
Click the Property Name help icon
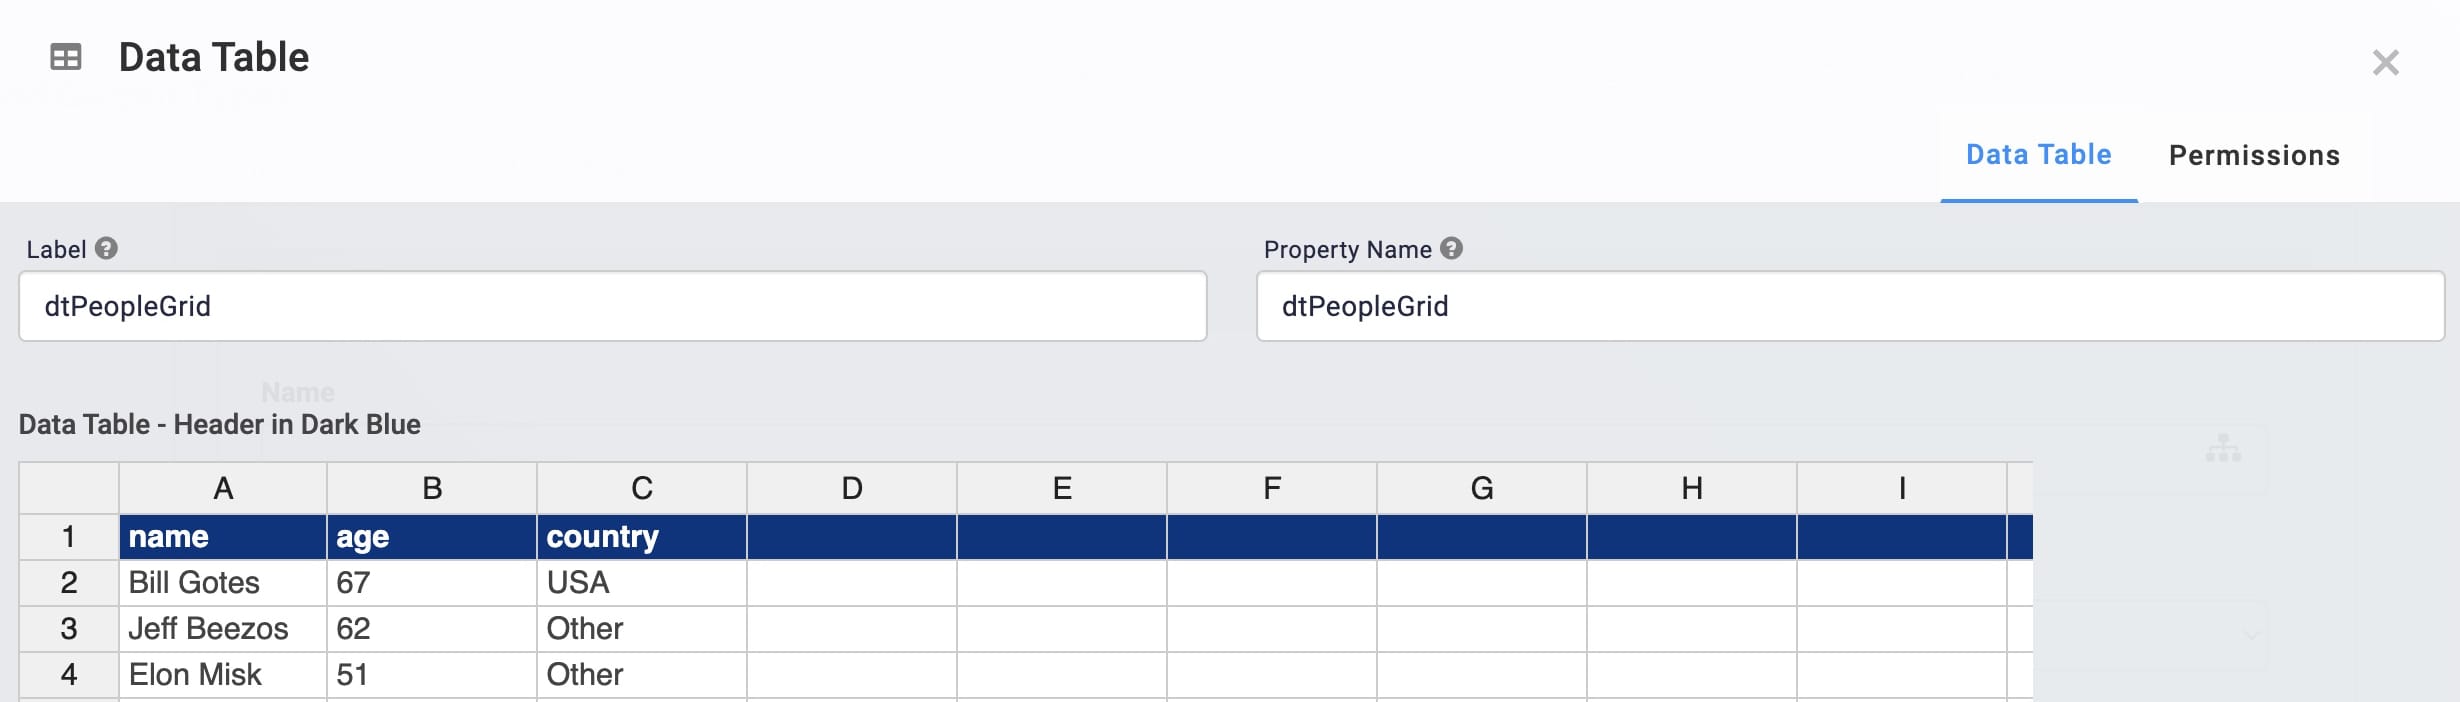[x=1451, y=248]
